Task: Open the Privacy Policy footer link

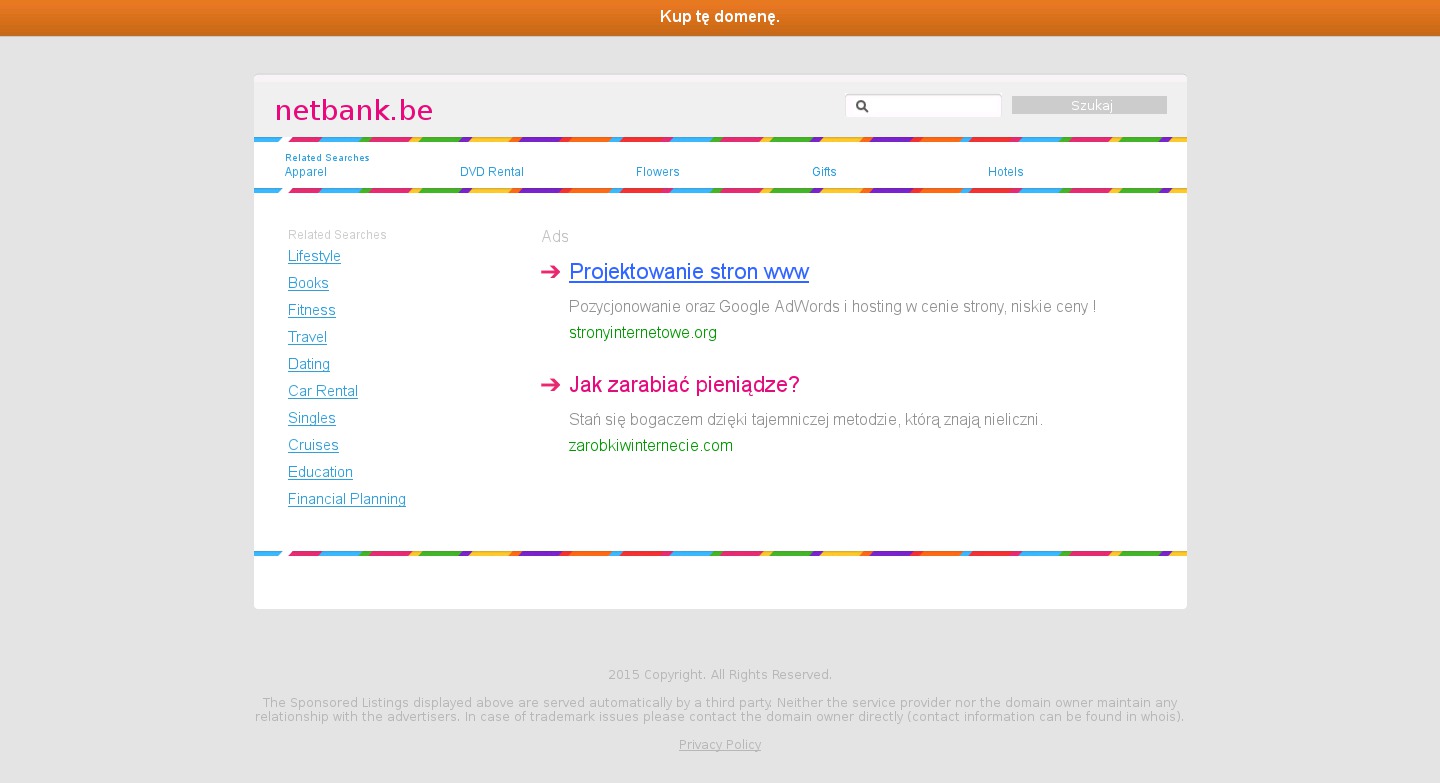Action: pos(719,745)
